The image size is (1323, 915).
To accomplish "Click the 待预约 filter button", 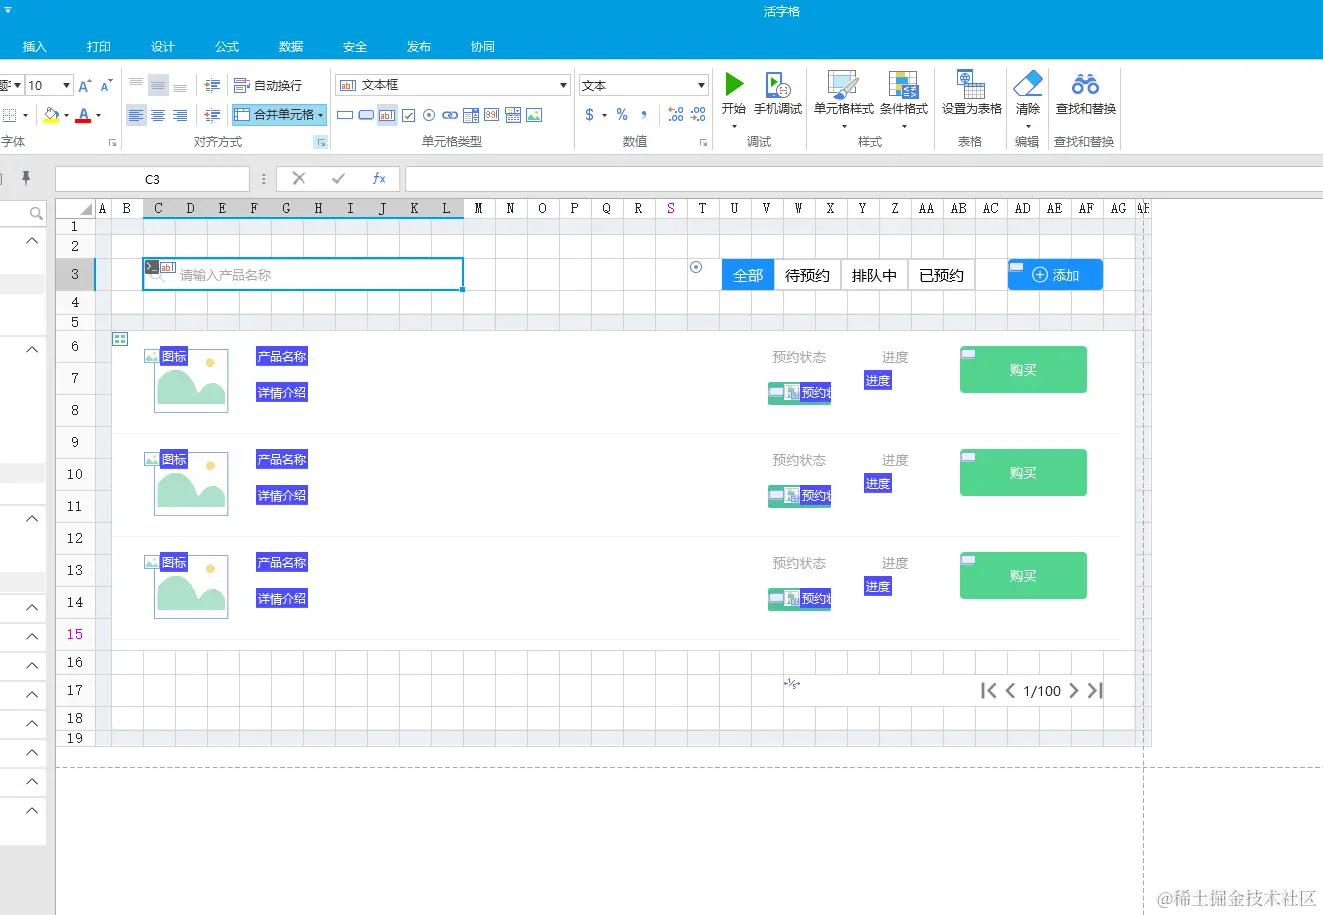I will 807,275.
